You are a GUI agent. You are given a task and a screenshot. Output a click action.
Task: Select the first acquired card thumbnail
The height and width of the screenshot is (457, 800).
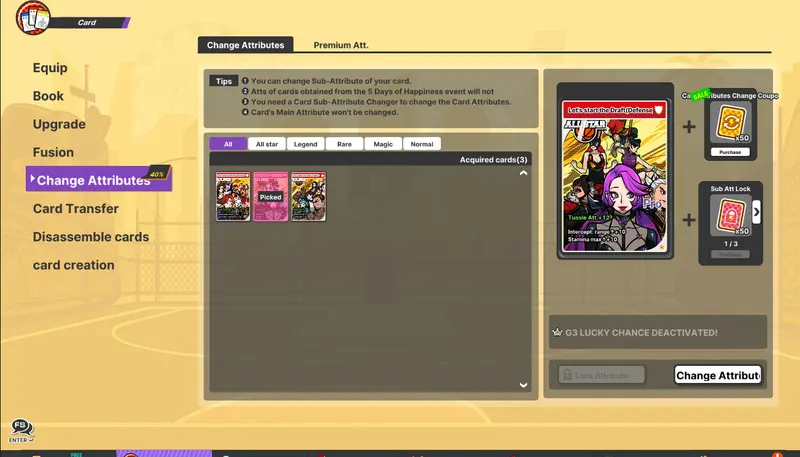point(233,196)
